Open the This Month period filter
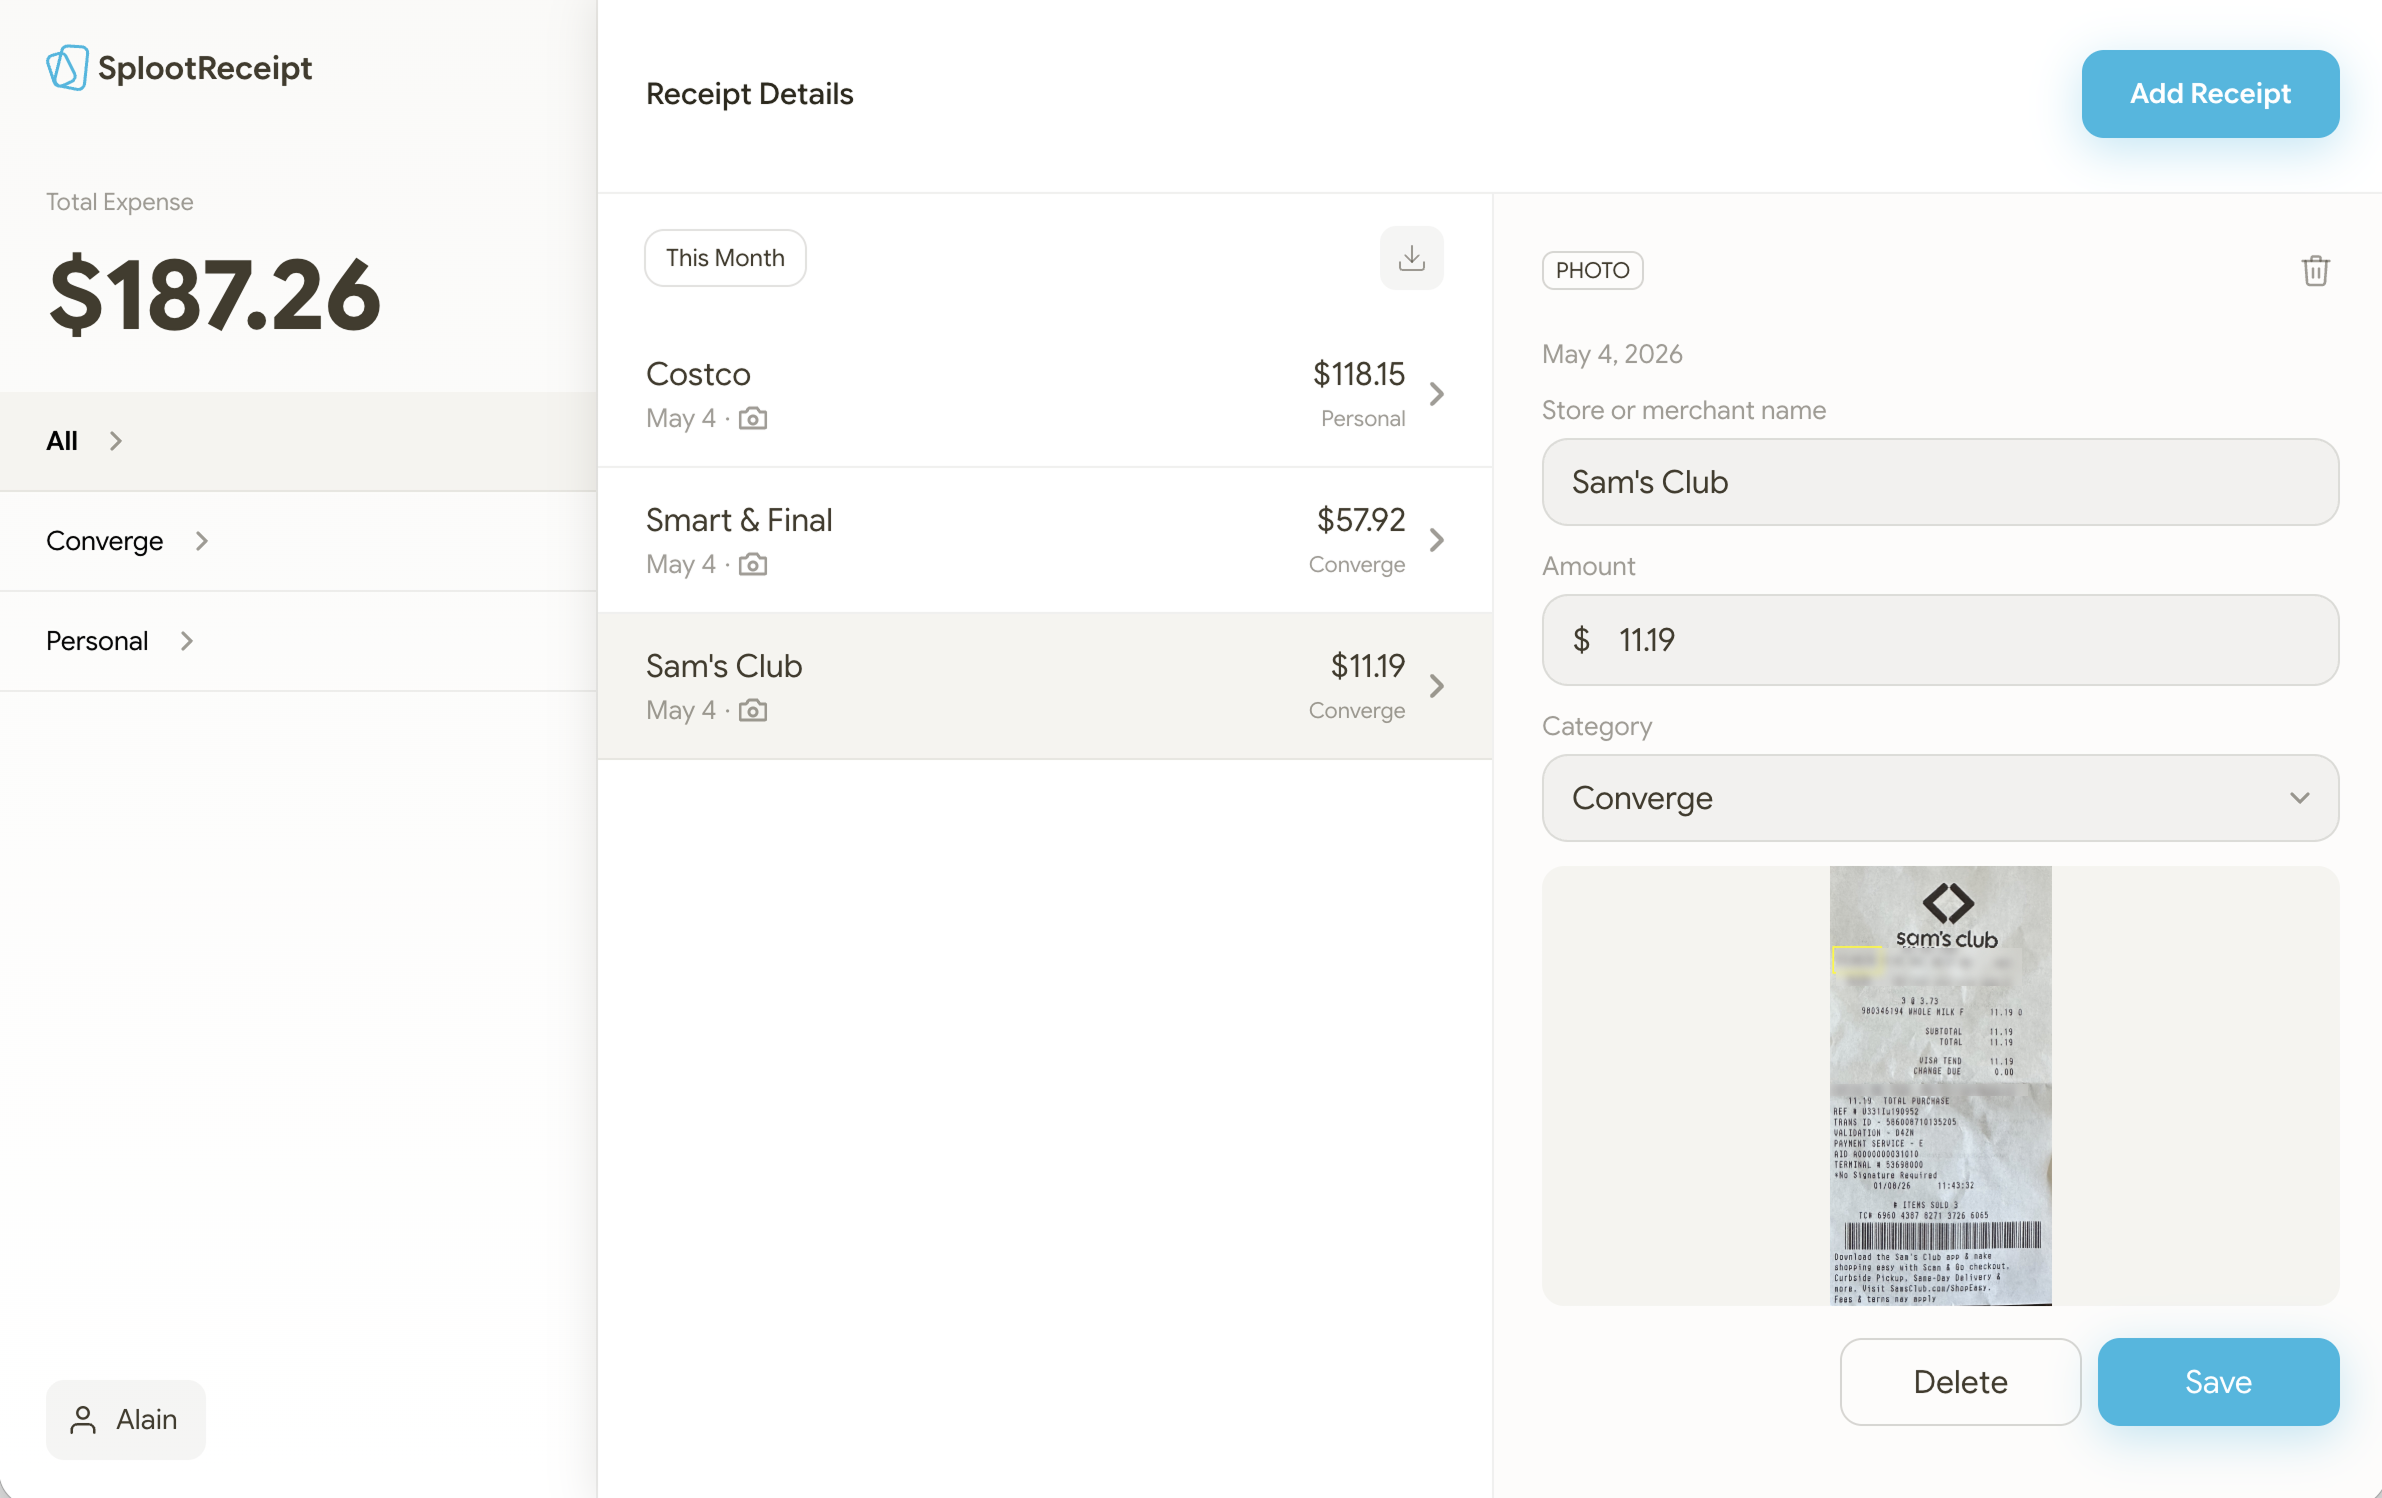This screenshot has height=1498, width=2382. click(725, 258)
